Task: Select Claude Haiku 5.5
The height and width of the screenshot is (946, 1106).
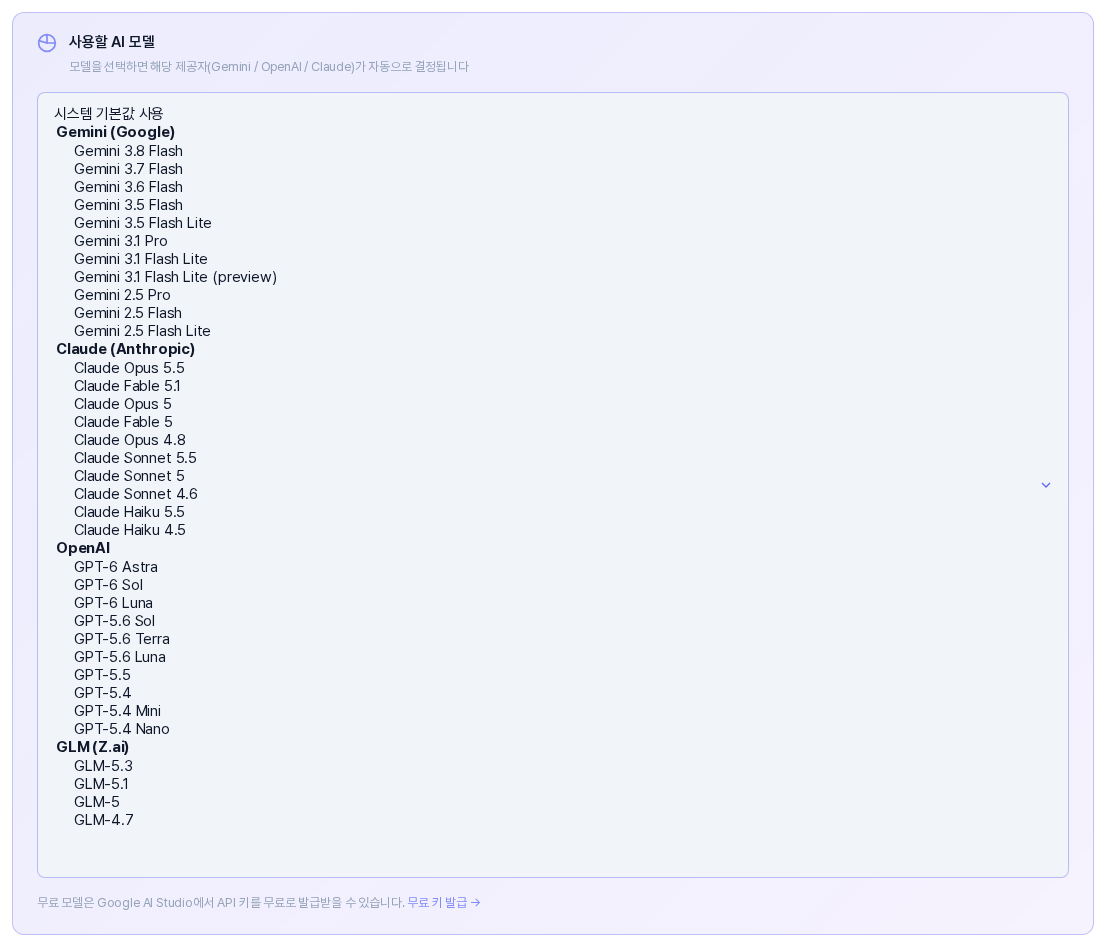Action: point(129,512)
